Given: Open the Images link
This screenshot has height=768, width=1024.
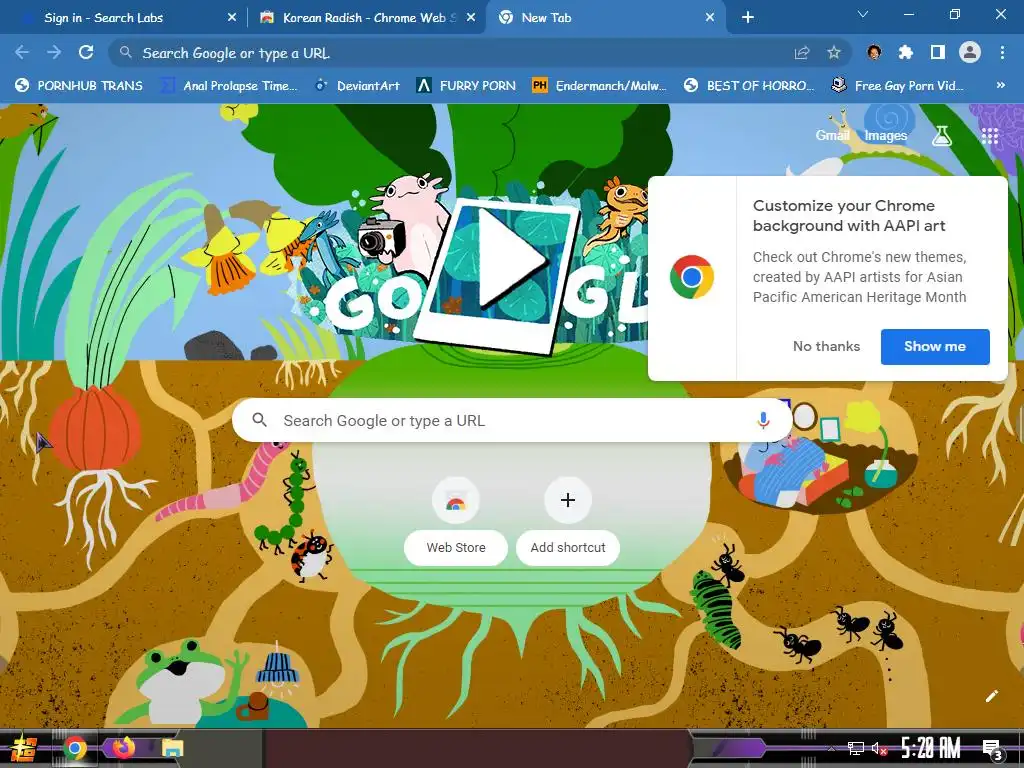Looking at the screenshot, I should pyautogui.click(x=886, y=135).
